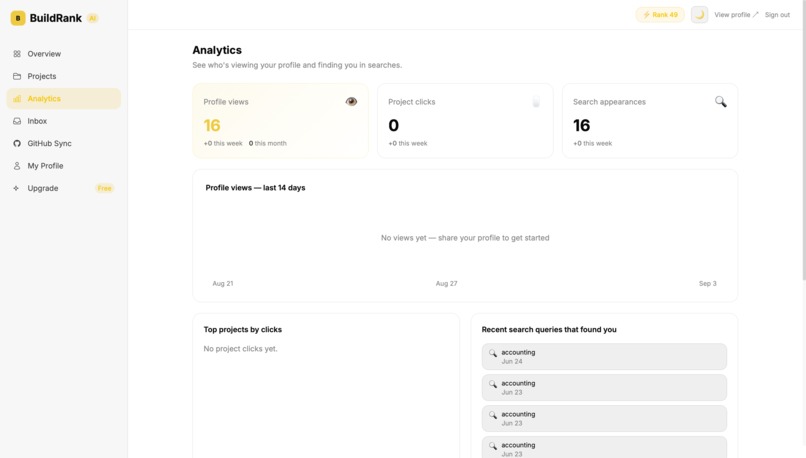Open the Upgrade page
This screenshot has width=806, height=458.
click(x=64, y=188)
